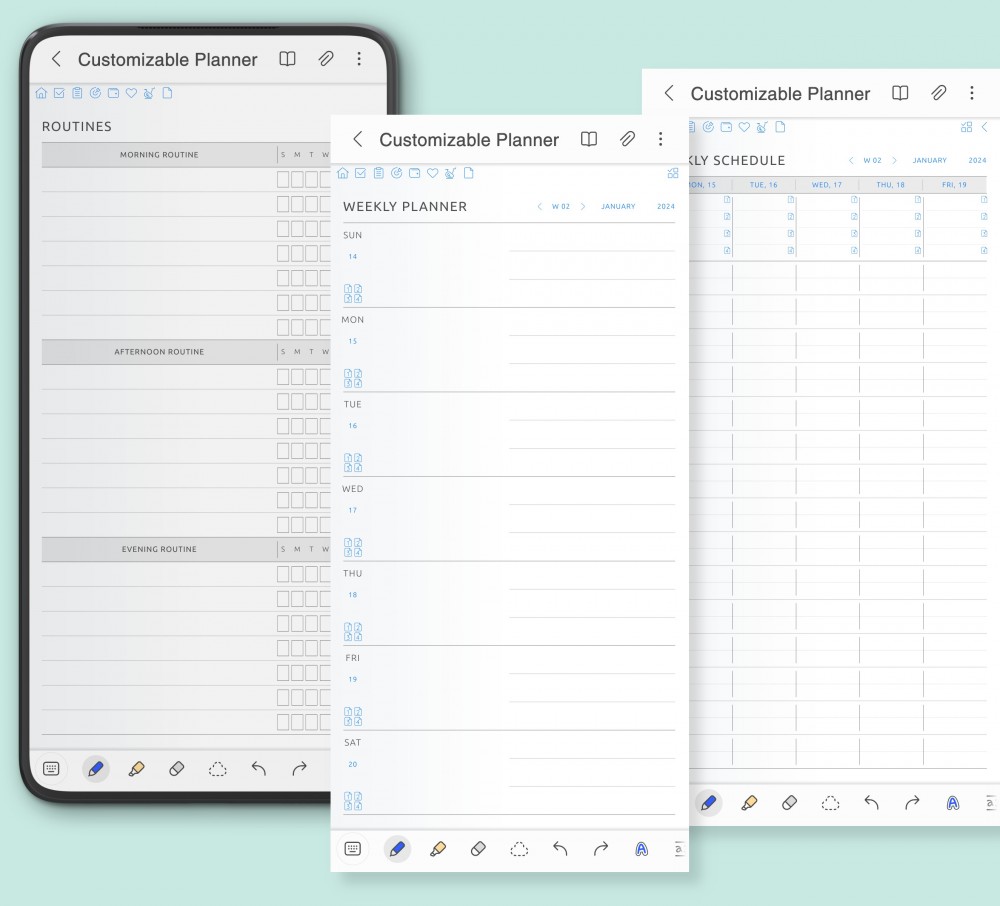Select WED, 17 column header
The height and width of the screenshot is (906, 1000).
click(827, 185)
